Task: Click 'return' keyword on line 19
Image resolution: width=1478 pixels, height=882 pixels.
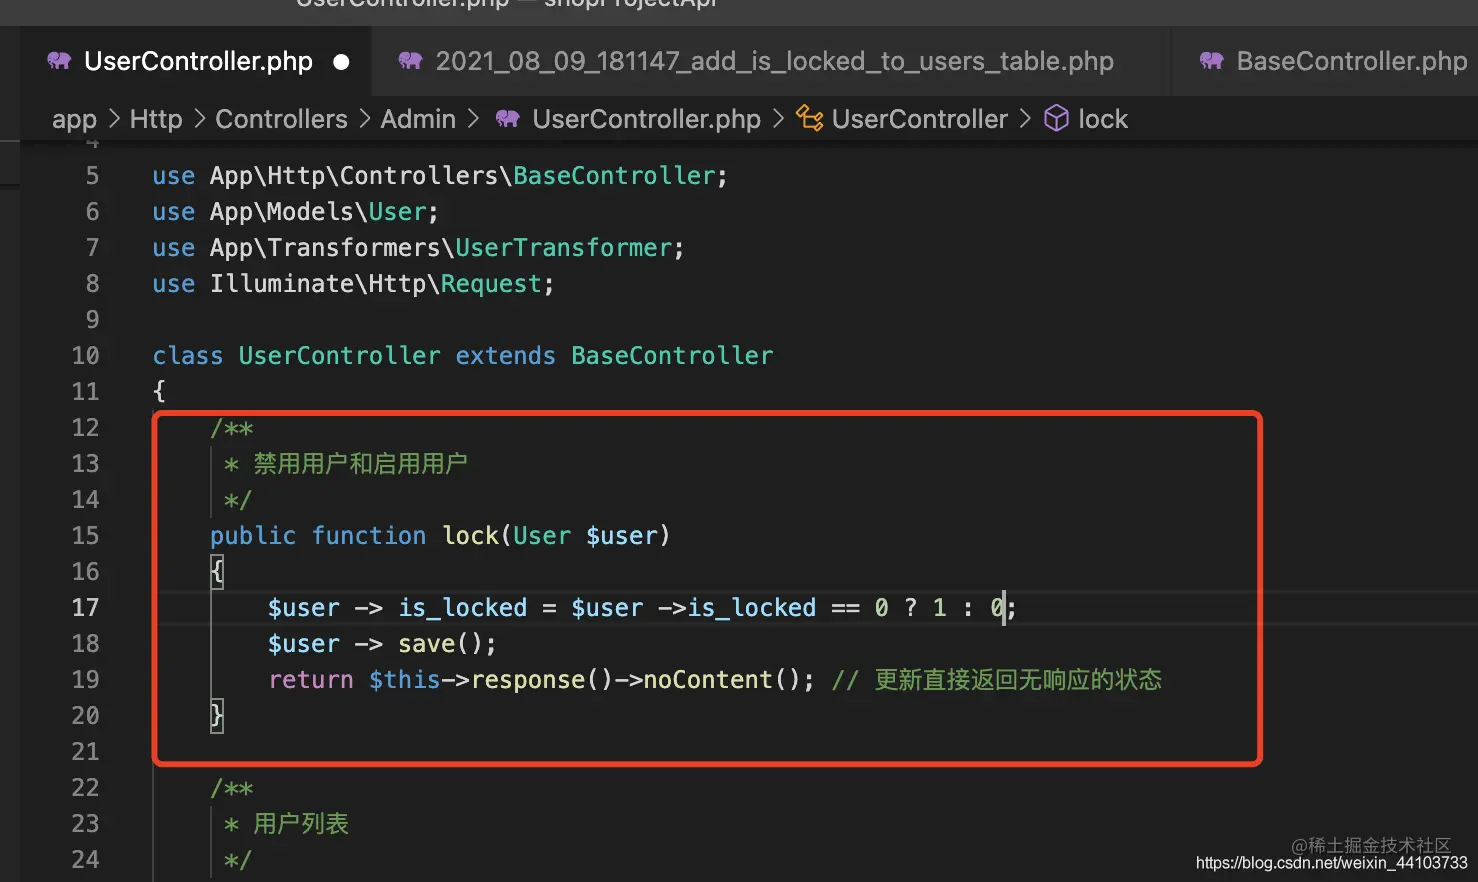Action: click(x=311, y=680)
